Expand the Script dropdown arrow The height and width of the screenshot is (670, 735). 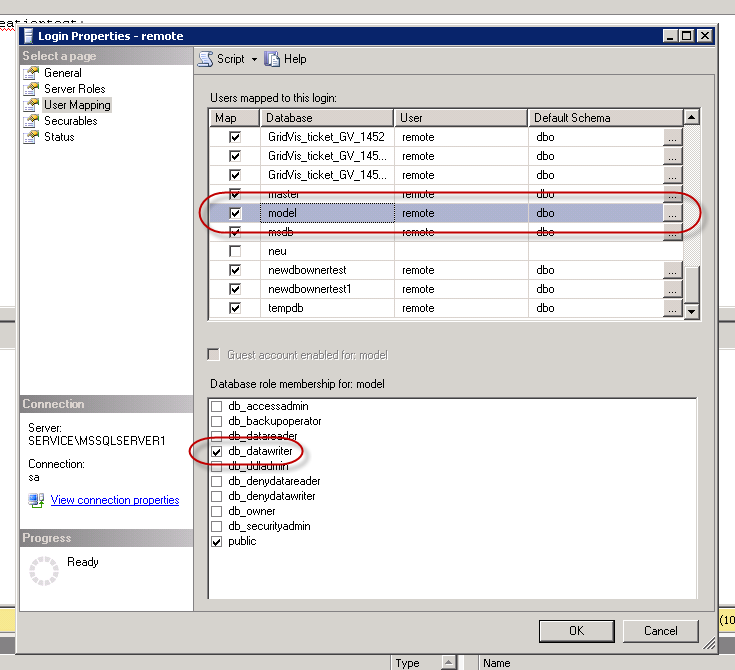[254, 59]
